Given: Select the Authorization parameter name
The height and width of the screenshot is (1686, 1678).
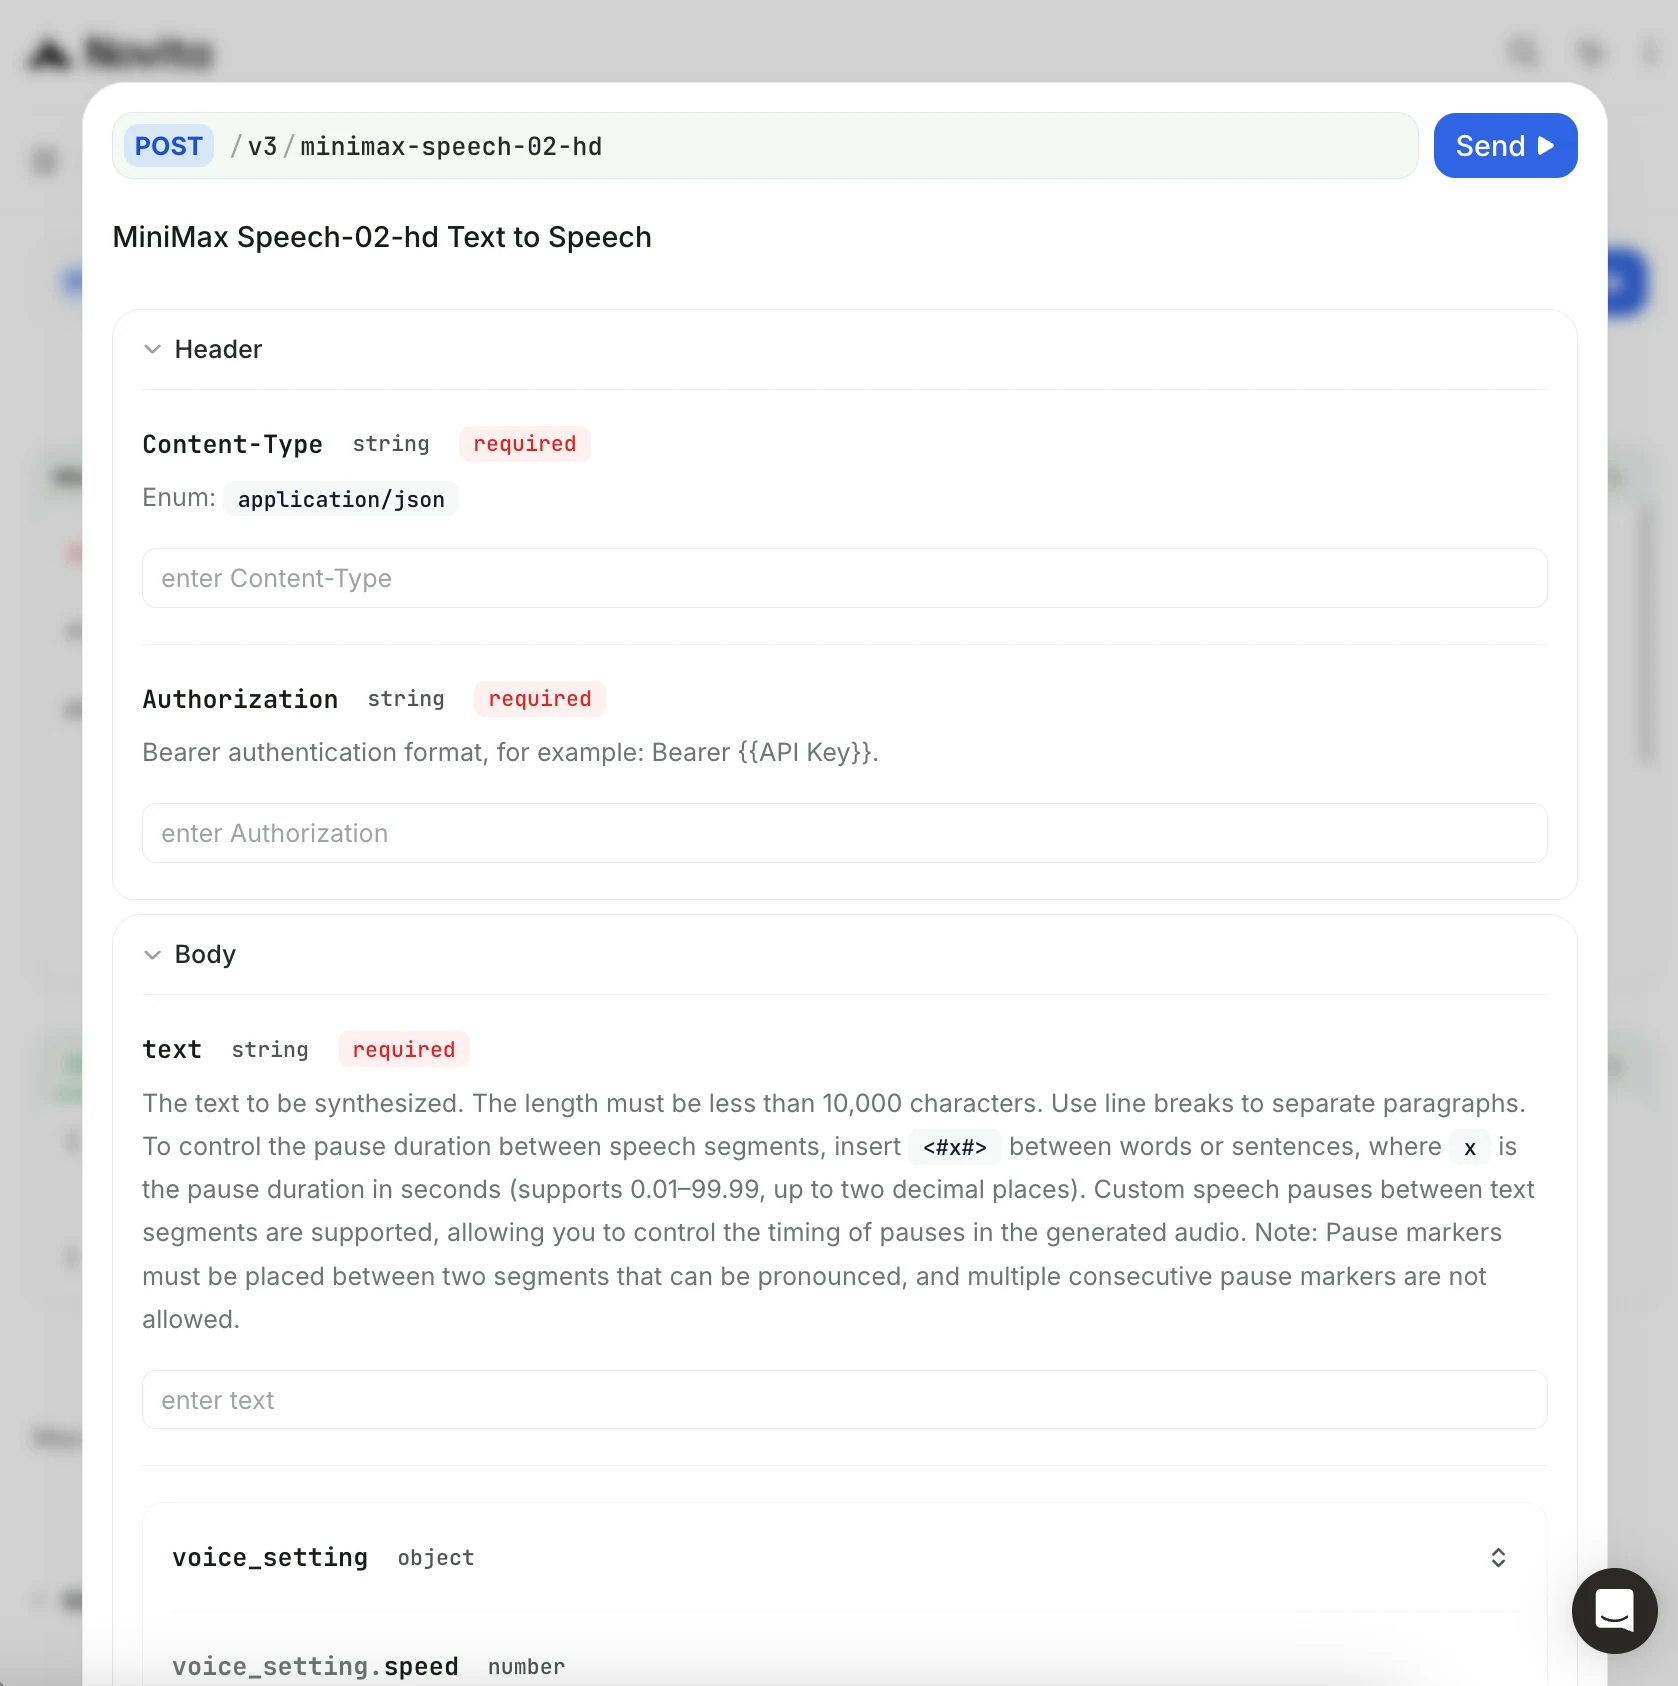Looking at the screenshot, I should [x=240, y=699].
